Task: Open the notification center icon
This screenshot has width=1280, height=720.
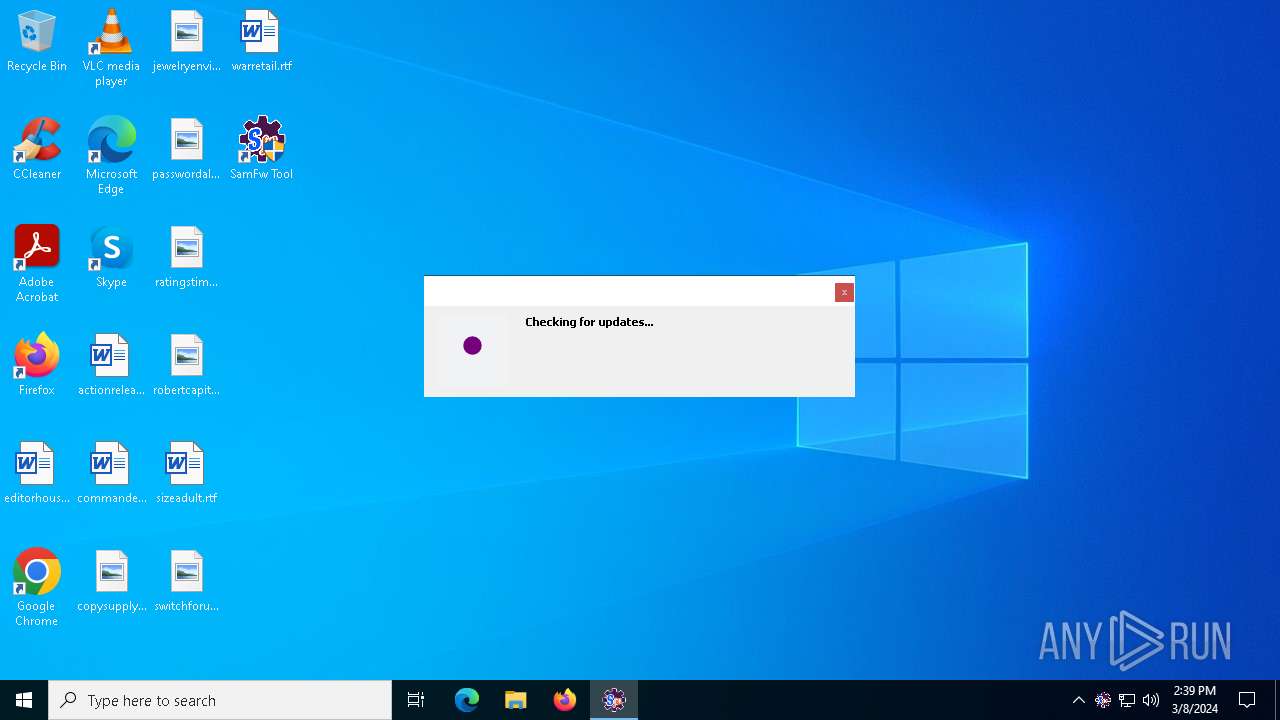Action: [1247, 700]
